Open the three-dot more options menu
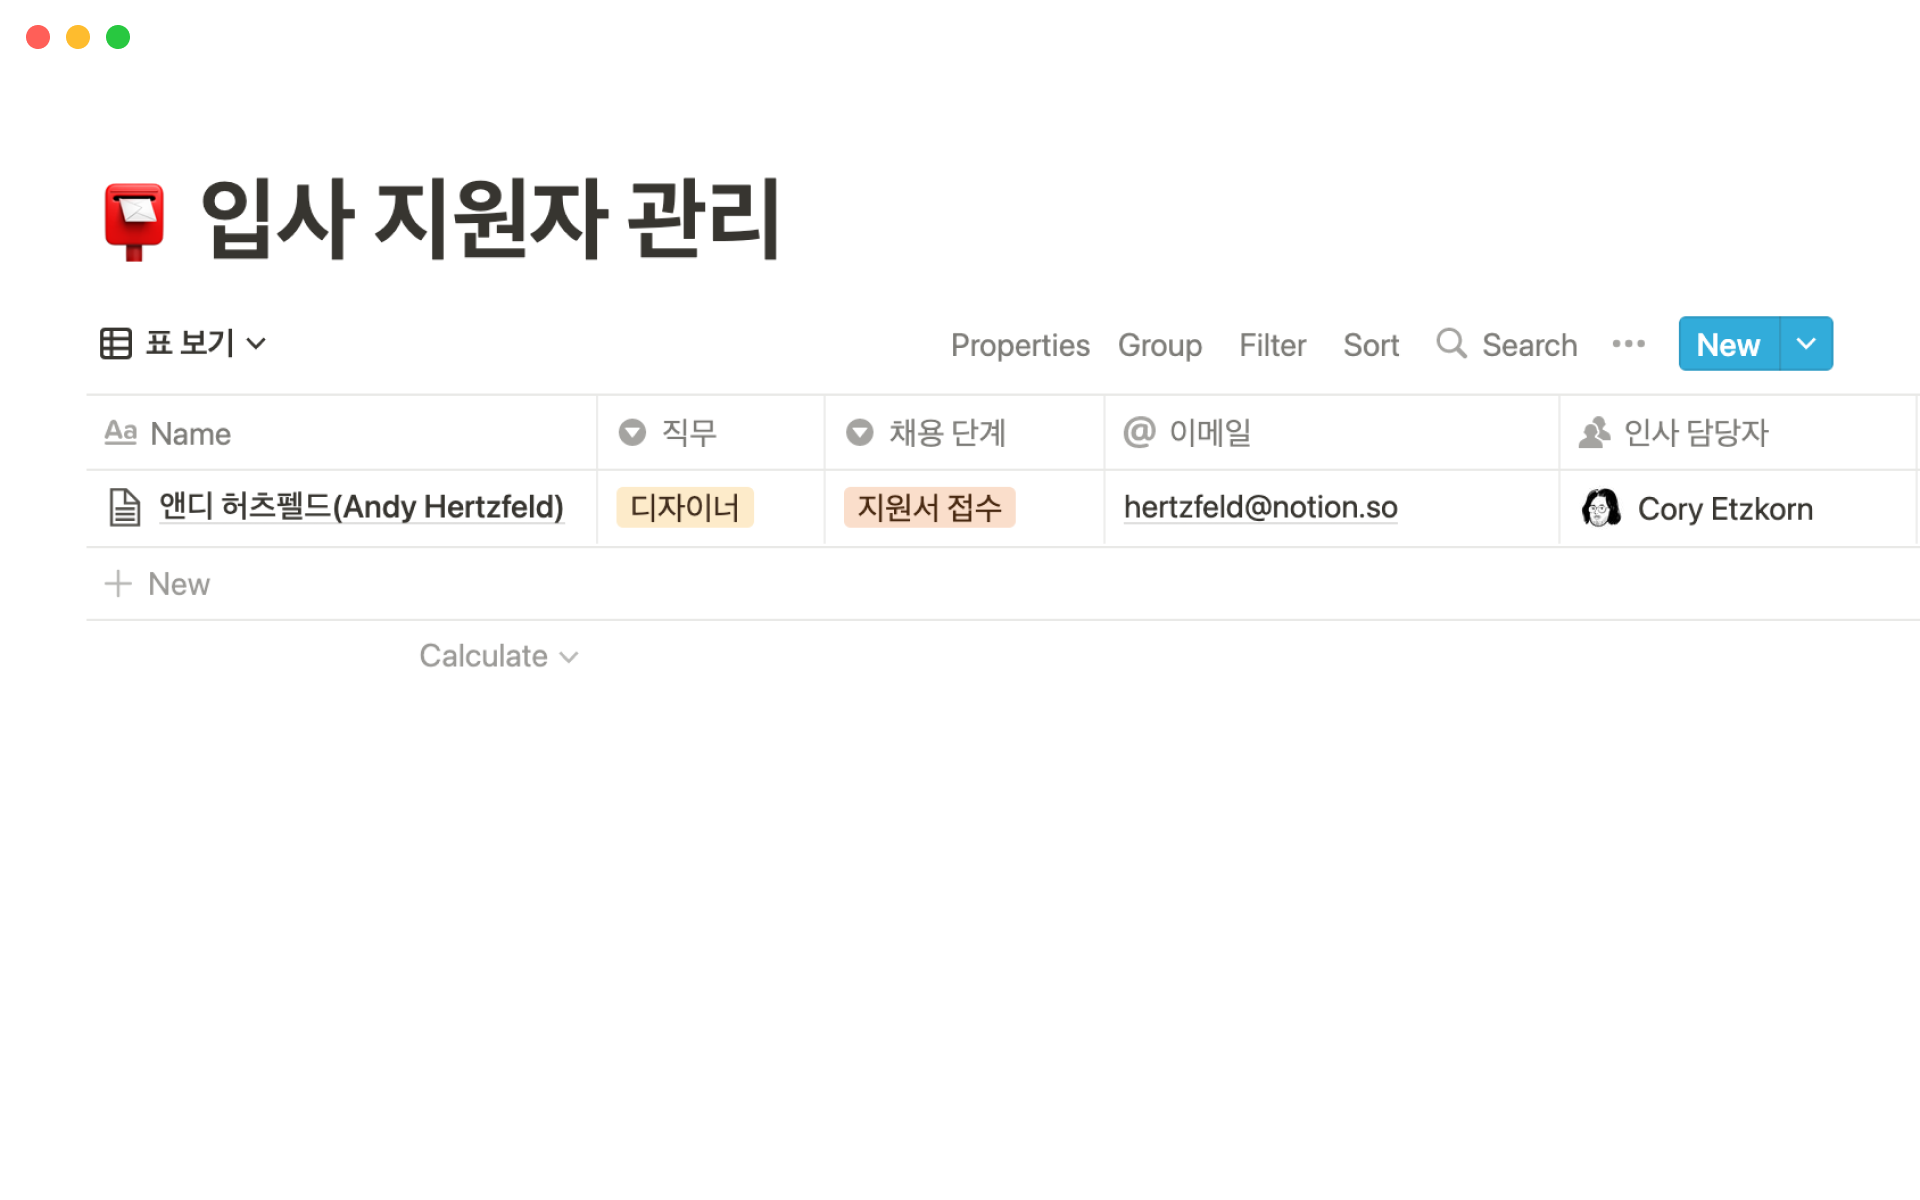Screen dimensions: 1920x1200 pyautogui.click(x=1628, y=343)
